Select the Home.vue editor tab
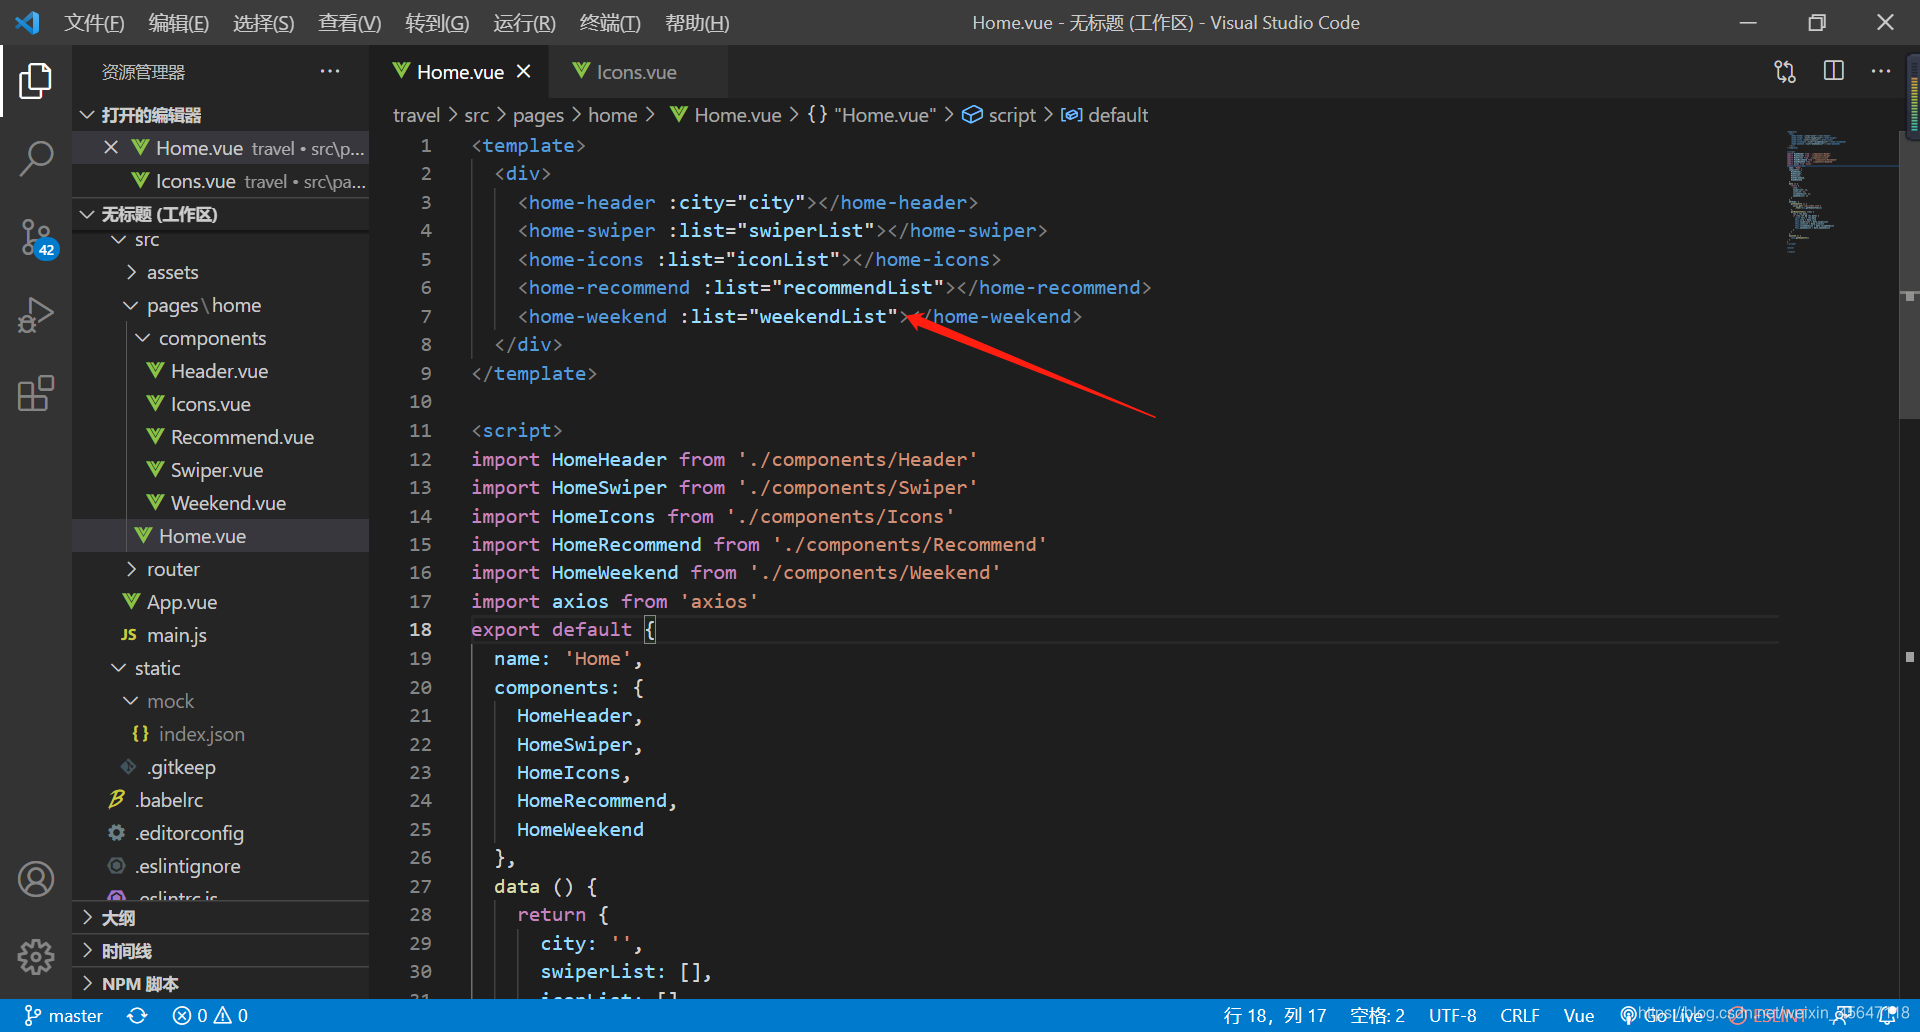Screen dimensions: 1920x1032 tap(460, 72)
